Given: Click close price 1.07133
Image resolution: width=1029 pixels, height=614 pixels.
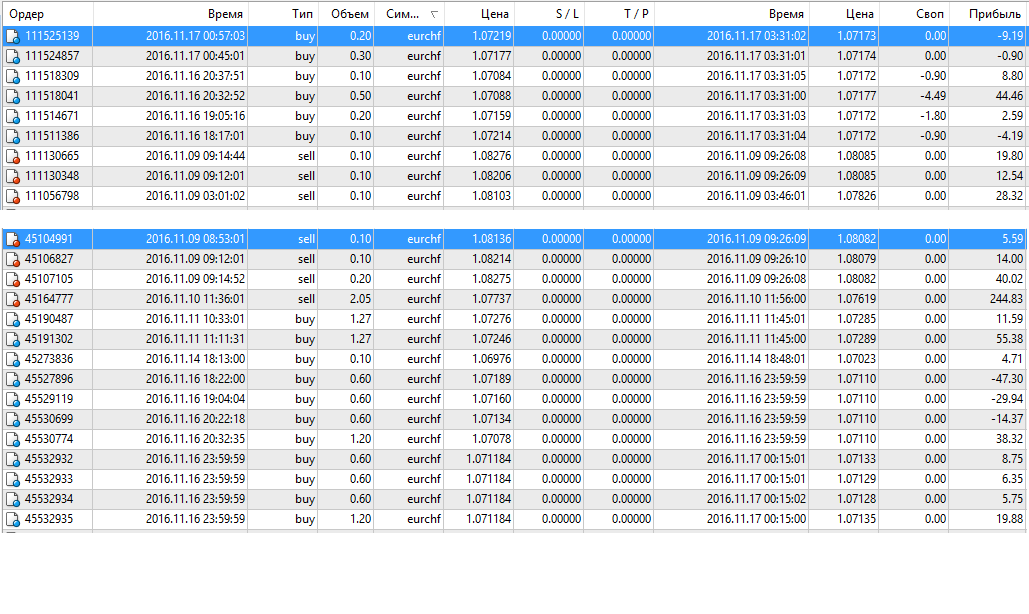Looking at the screenshot, I should tap(856, 459).
